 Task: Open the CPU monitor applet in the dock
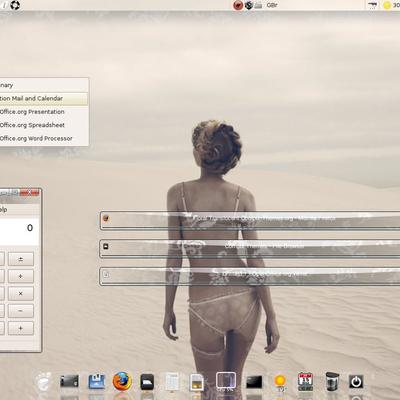tap(226, 381)
